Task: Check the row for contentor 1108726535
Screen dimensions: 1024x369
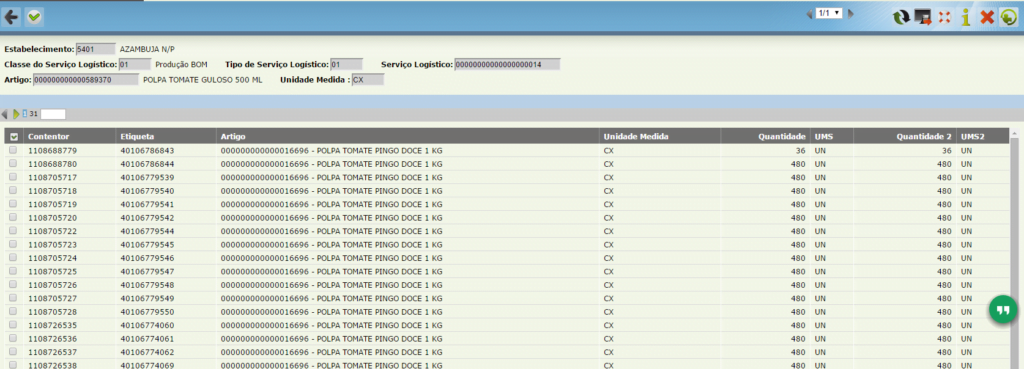Action: click(x=13, y=325)
